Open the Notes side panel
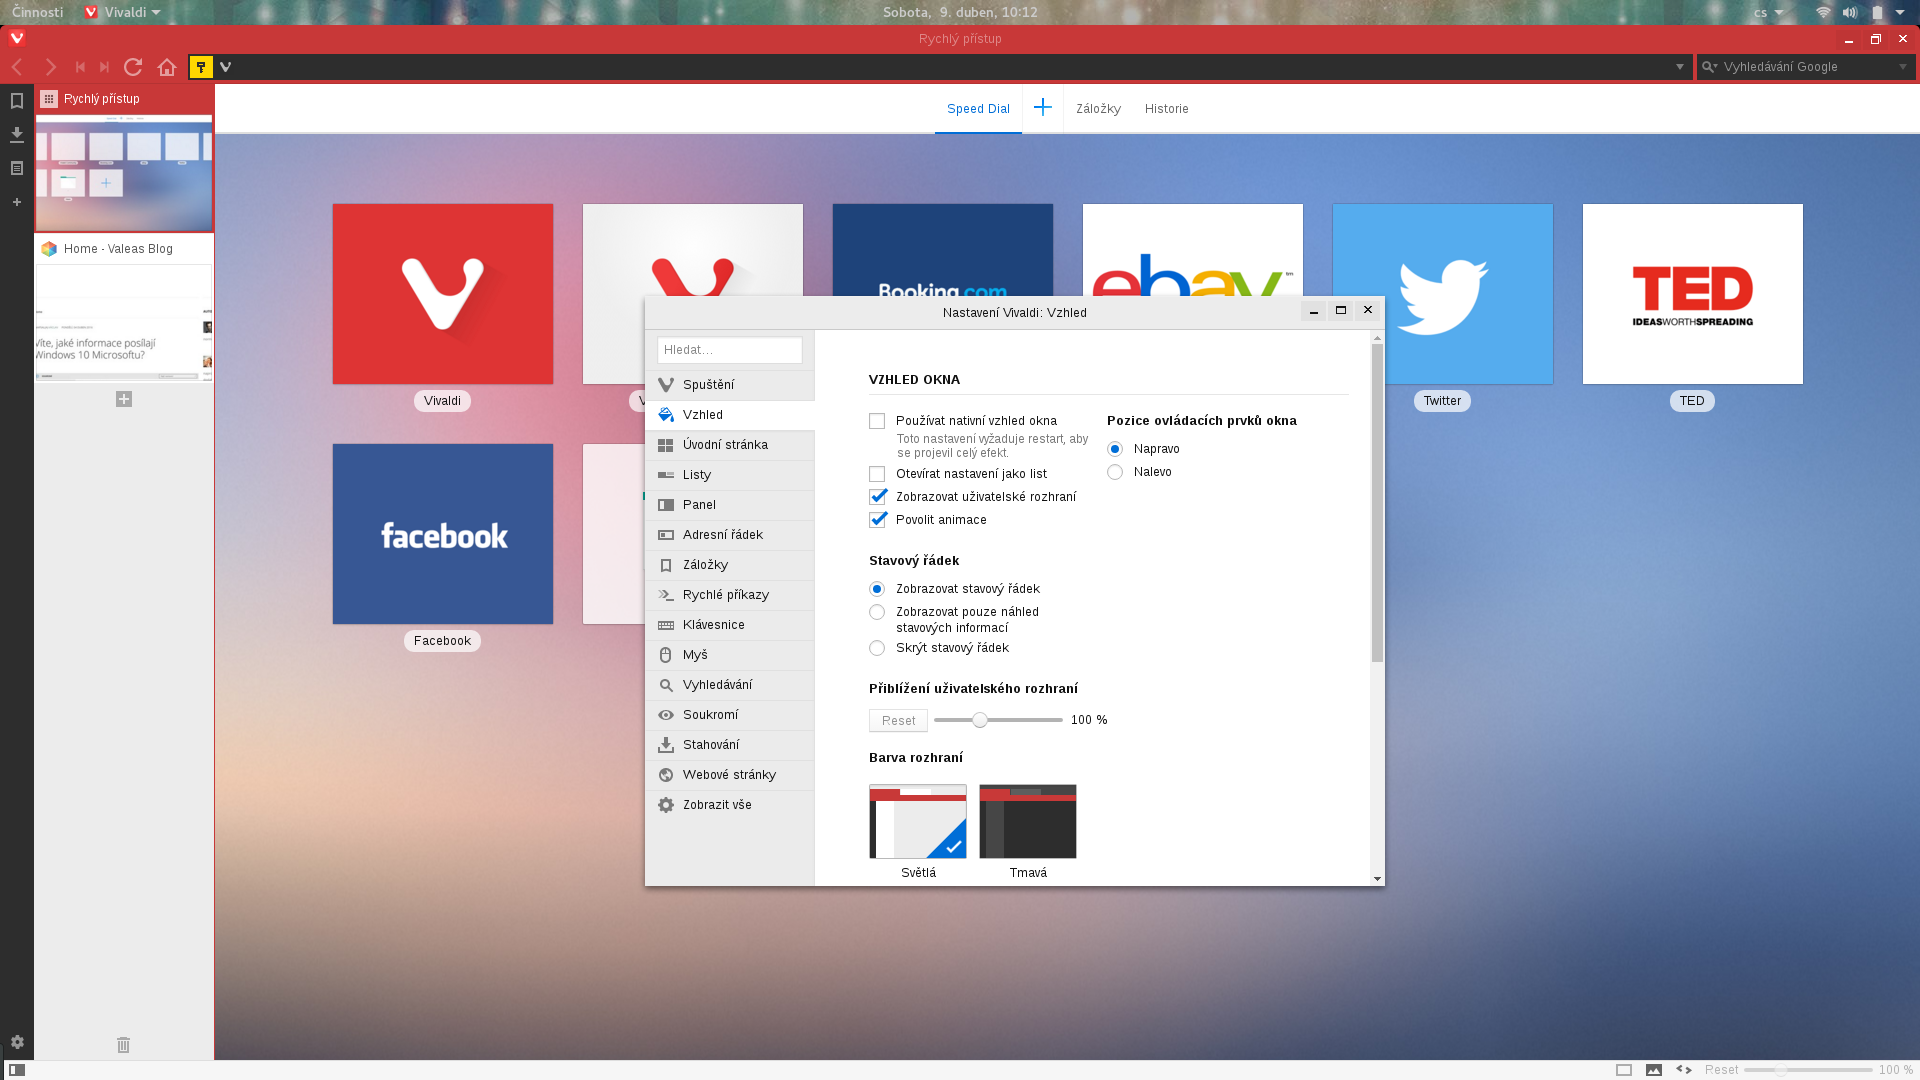This screenshot has height=1080, width=1920. (x=17, y=168)
